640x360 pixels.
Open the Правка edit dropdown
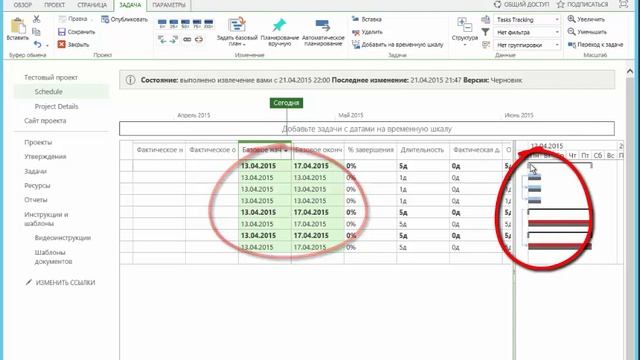[x=75, y=19]
